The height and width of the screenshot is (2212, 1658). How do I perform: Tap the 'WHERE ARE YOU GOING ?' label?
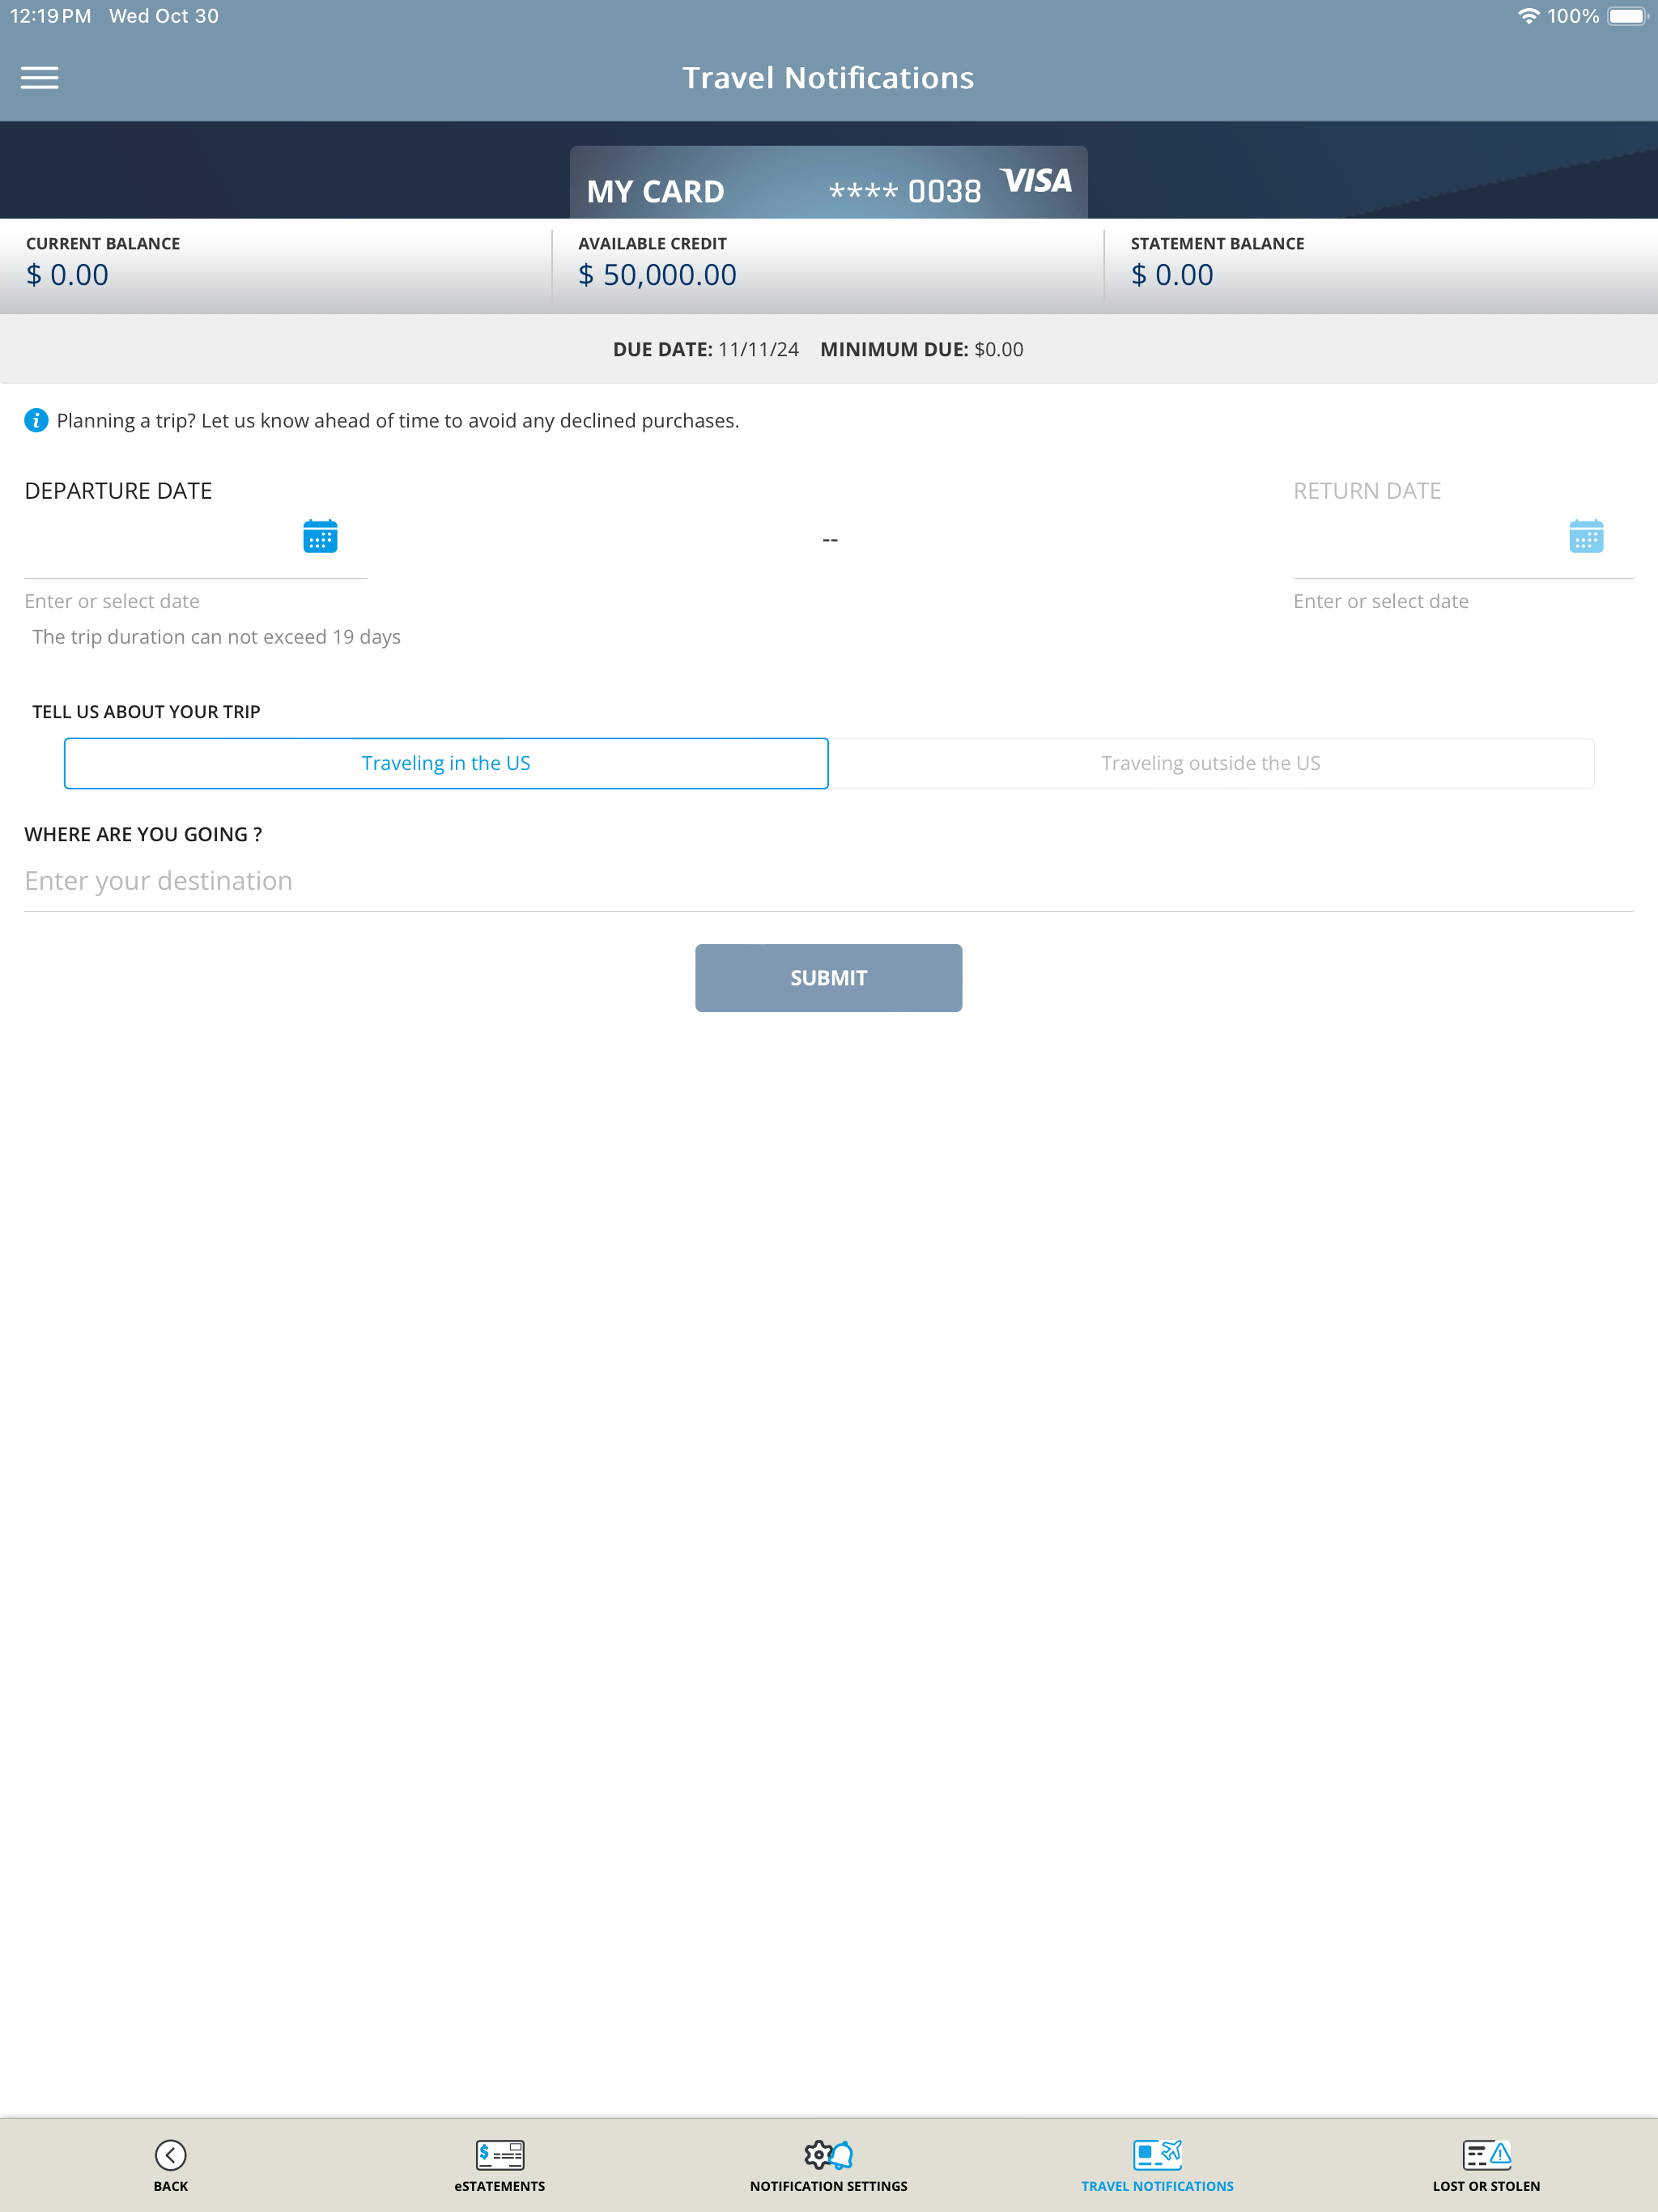point(143,834)
